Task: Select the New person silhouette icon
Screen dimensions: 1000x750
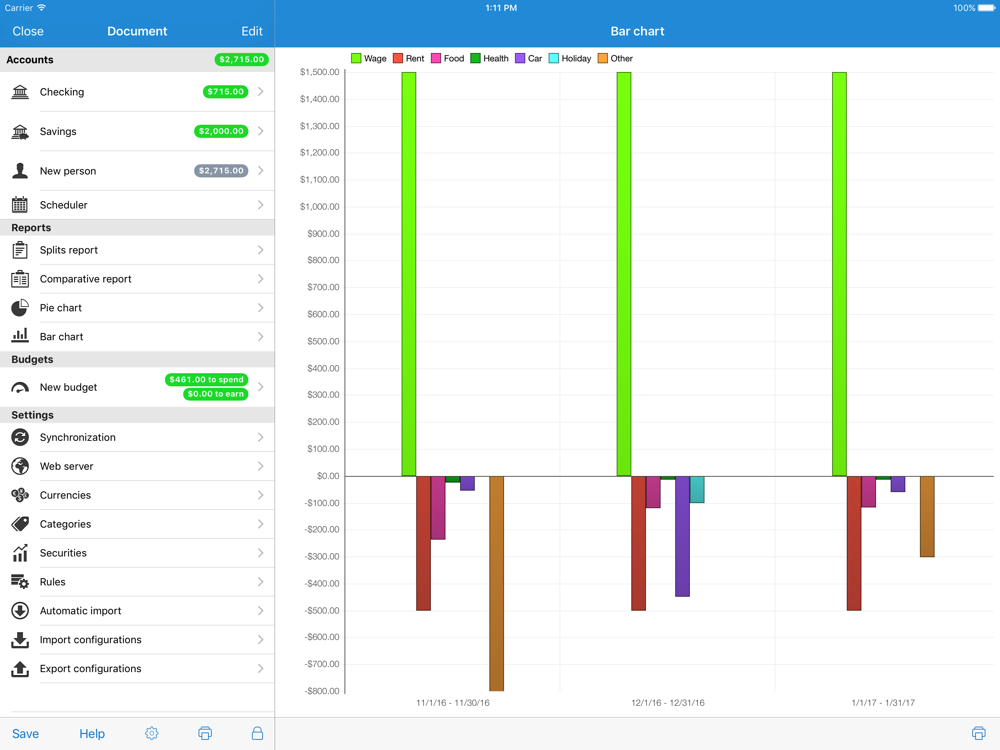Action: pos(20,171)
